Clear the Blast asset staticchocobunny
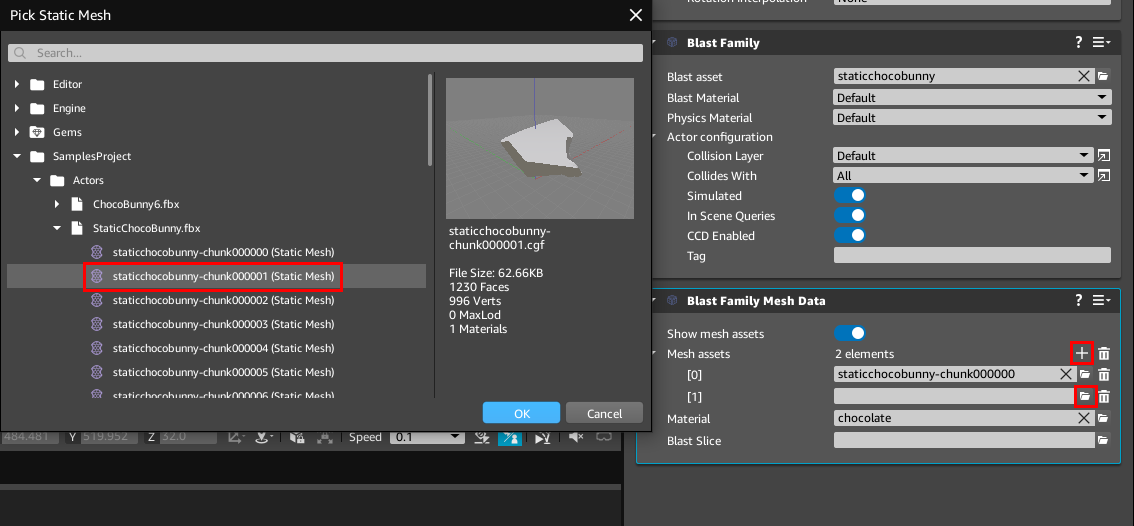Screen dimensions: 1134x526 [x=1083, y=76]
